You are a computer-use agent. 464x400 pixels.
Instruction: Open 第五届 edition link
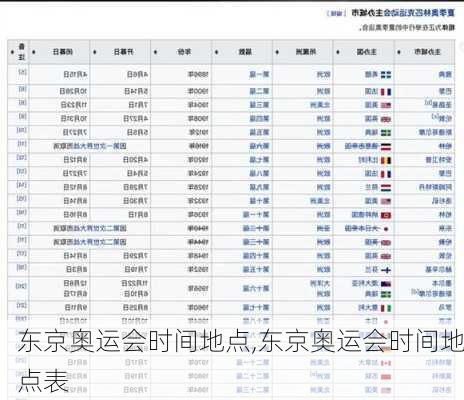click(259, 132)
